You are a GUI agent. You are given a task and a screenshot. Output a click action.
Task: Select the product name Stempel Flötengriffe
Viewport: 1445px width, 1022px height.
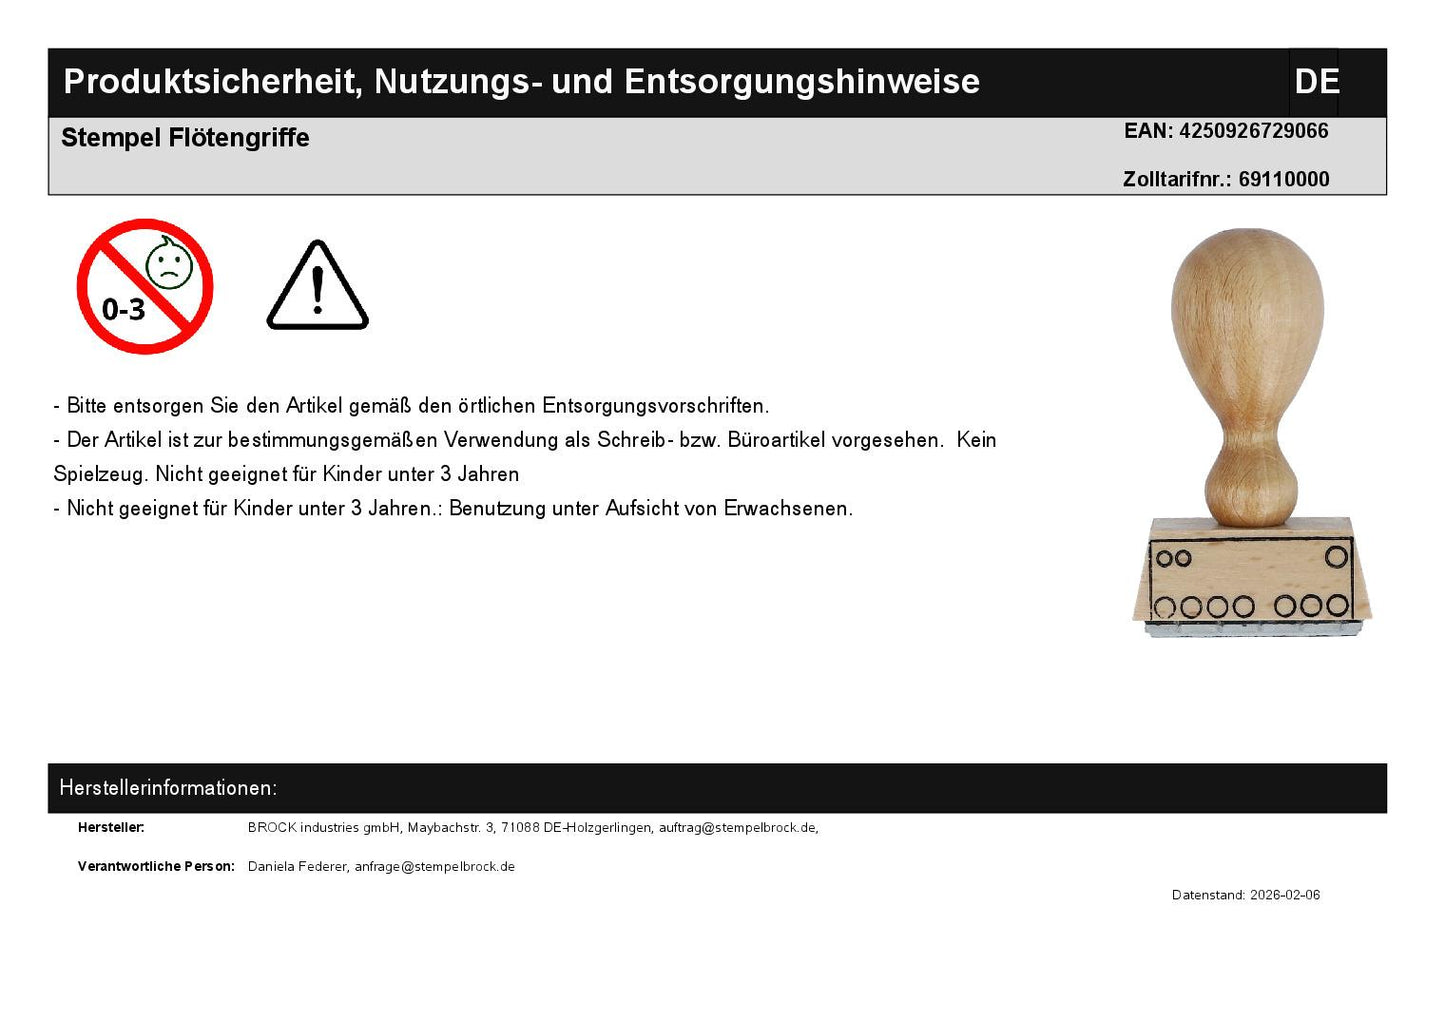pyautogui.click(x=185, y=138)
